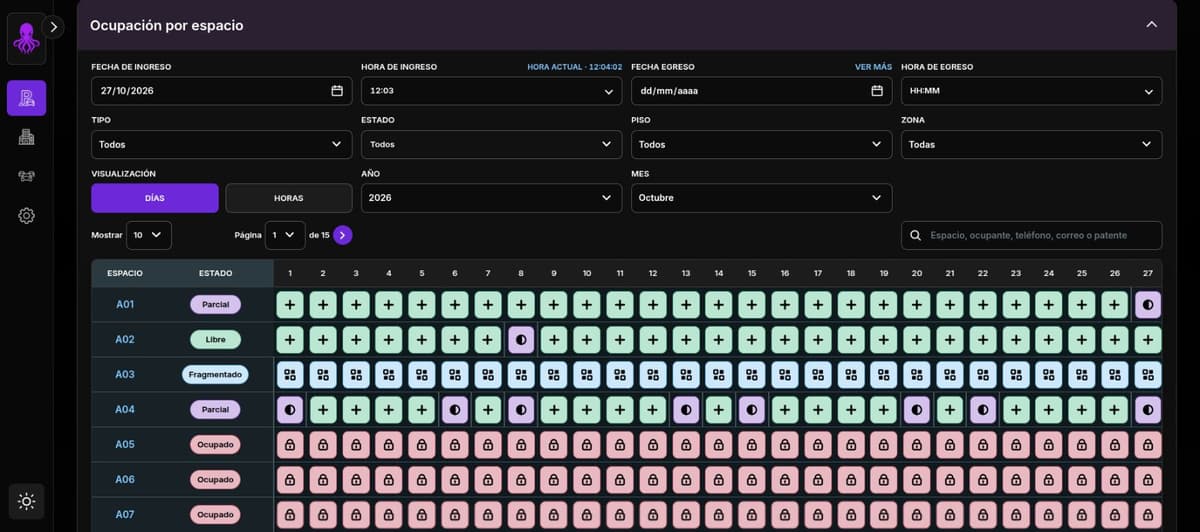Image resolution: width=1200 pixels, height=532 pixels.
Task: Open partial cell A04 day 13
Action: (686, 409)
